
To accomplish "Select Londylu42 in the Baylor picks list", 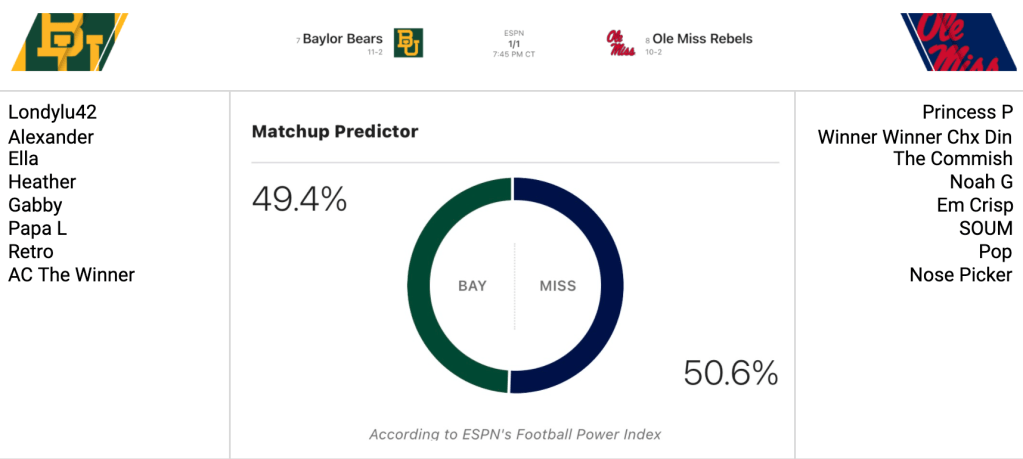I will click(52, 112).
